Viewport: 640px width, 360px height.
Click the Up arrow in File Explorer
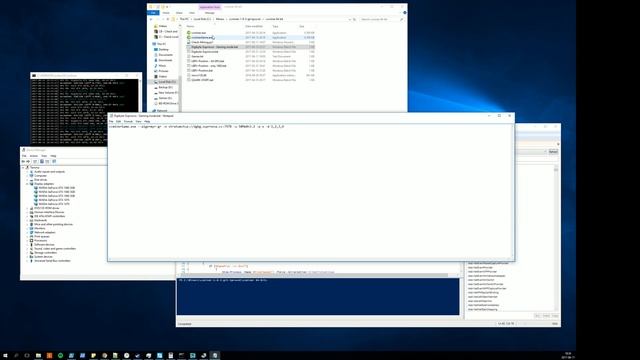168,19
